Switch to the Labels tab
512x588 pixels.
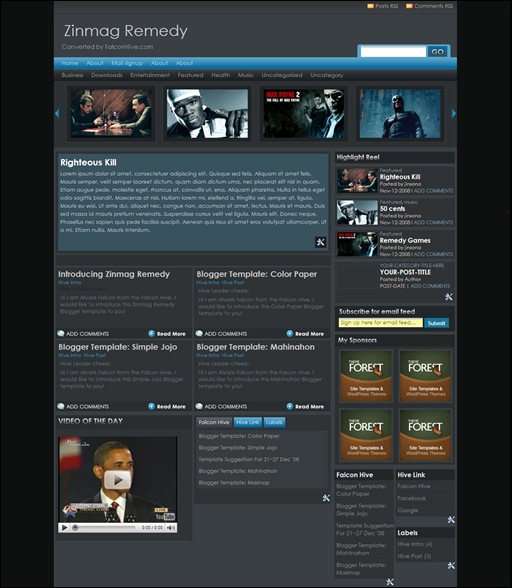[x=274, y=422]
